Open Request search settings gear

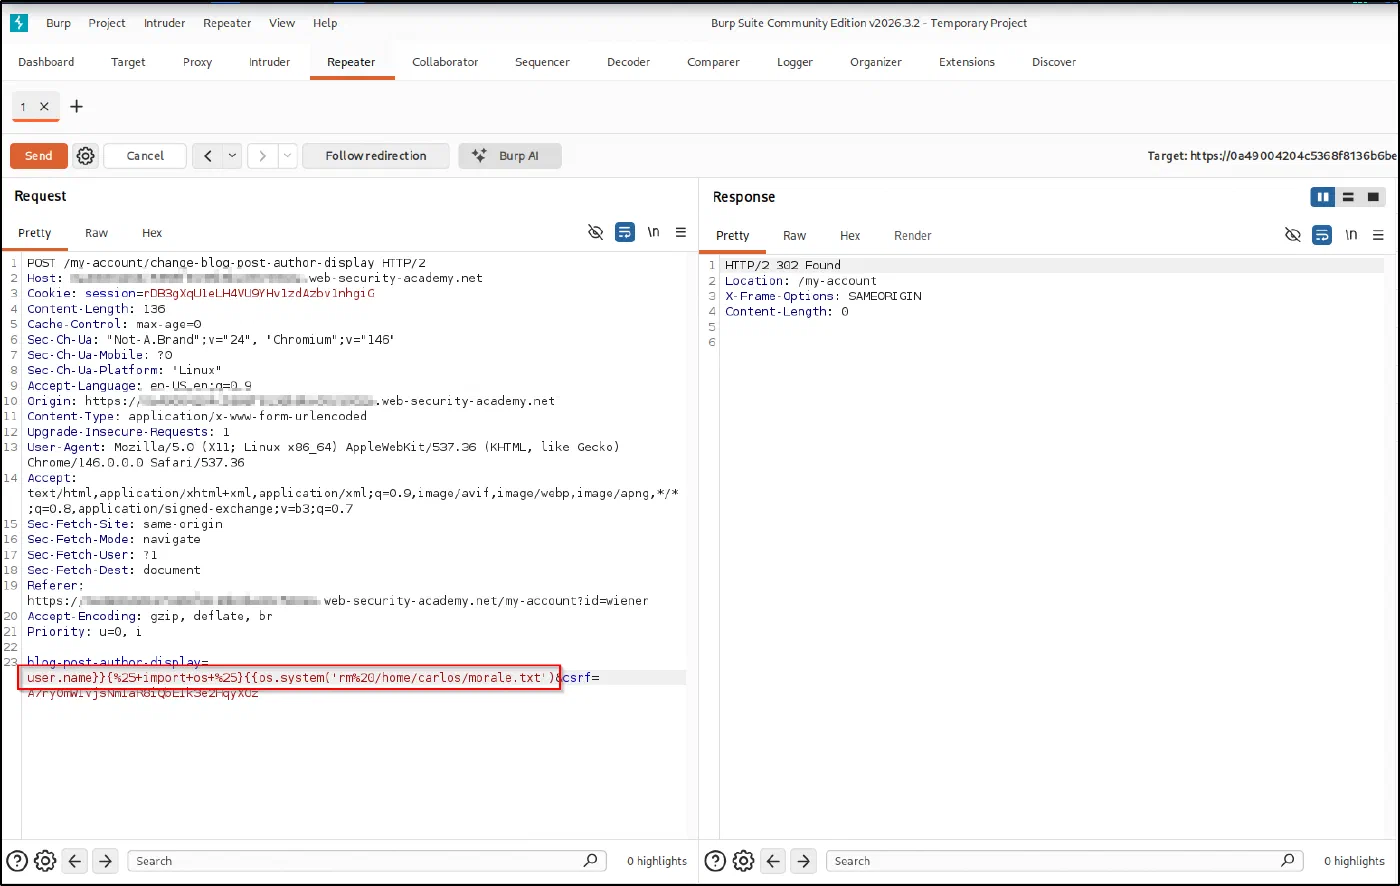click(x=45, y=861)
